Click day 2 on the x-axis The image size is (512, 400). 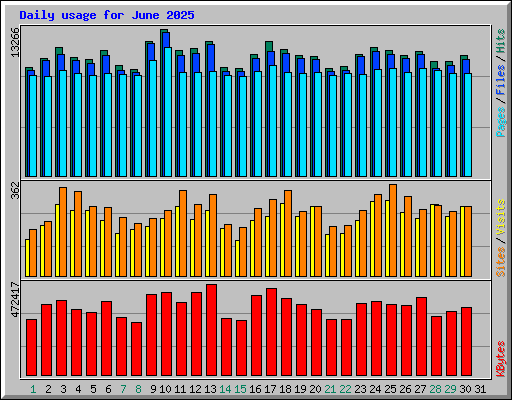click(48, 389)
